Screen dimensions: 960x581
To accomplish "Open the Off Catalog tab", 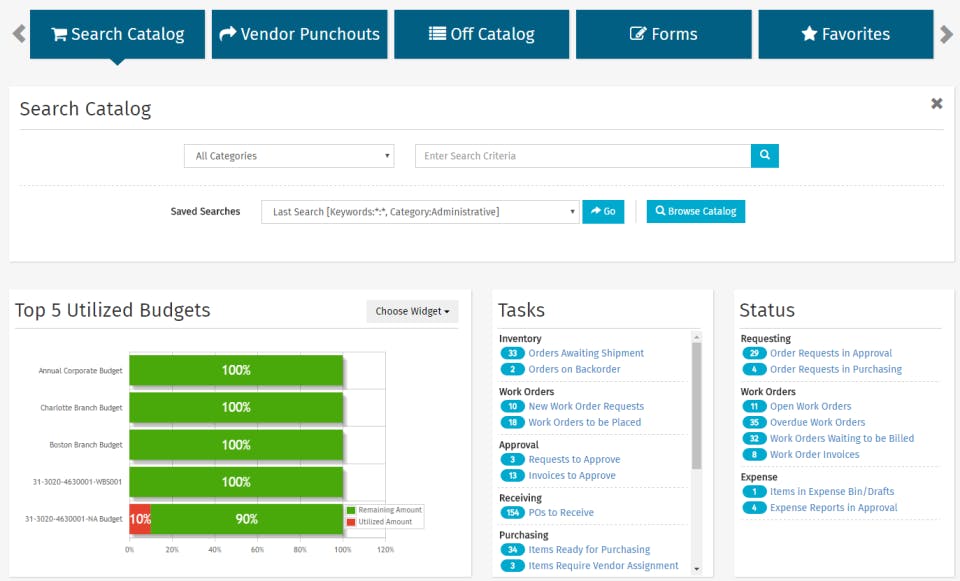I will coord(482,34).
